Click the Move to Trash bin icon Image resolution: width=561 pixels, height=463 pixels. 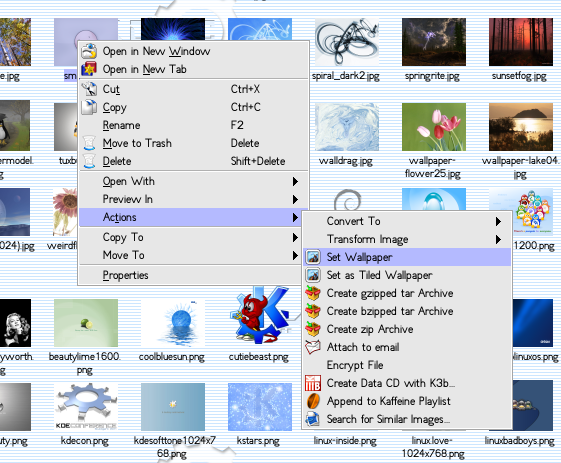[89, 143]
